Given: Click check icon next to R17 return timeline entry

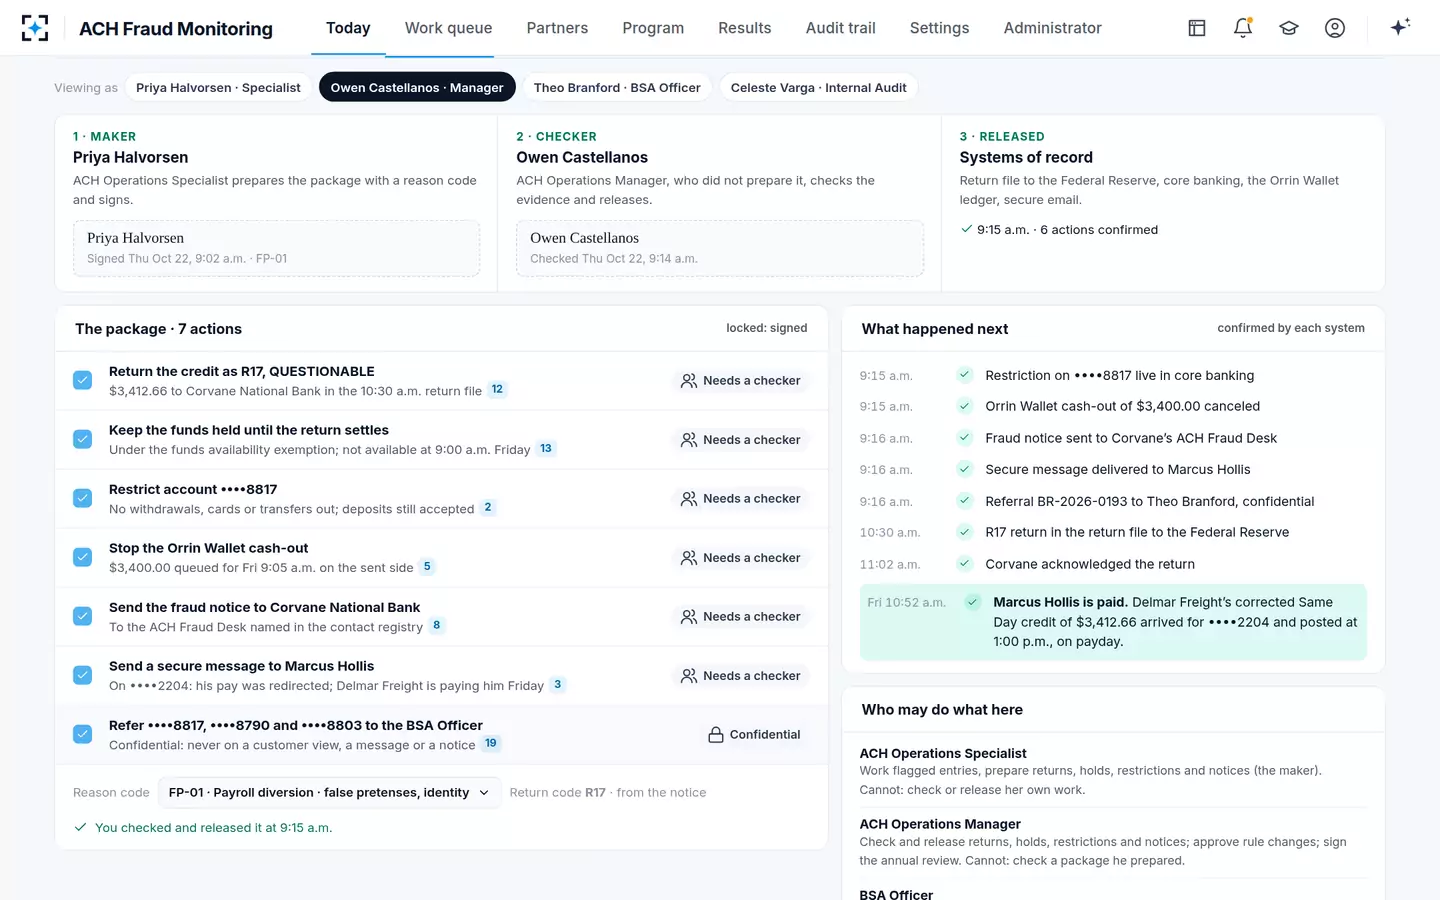Looking at the screenshot, I should (965, 532).
